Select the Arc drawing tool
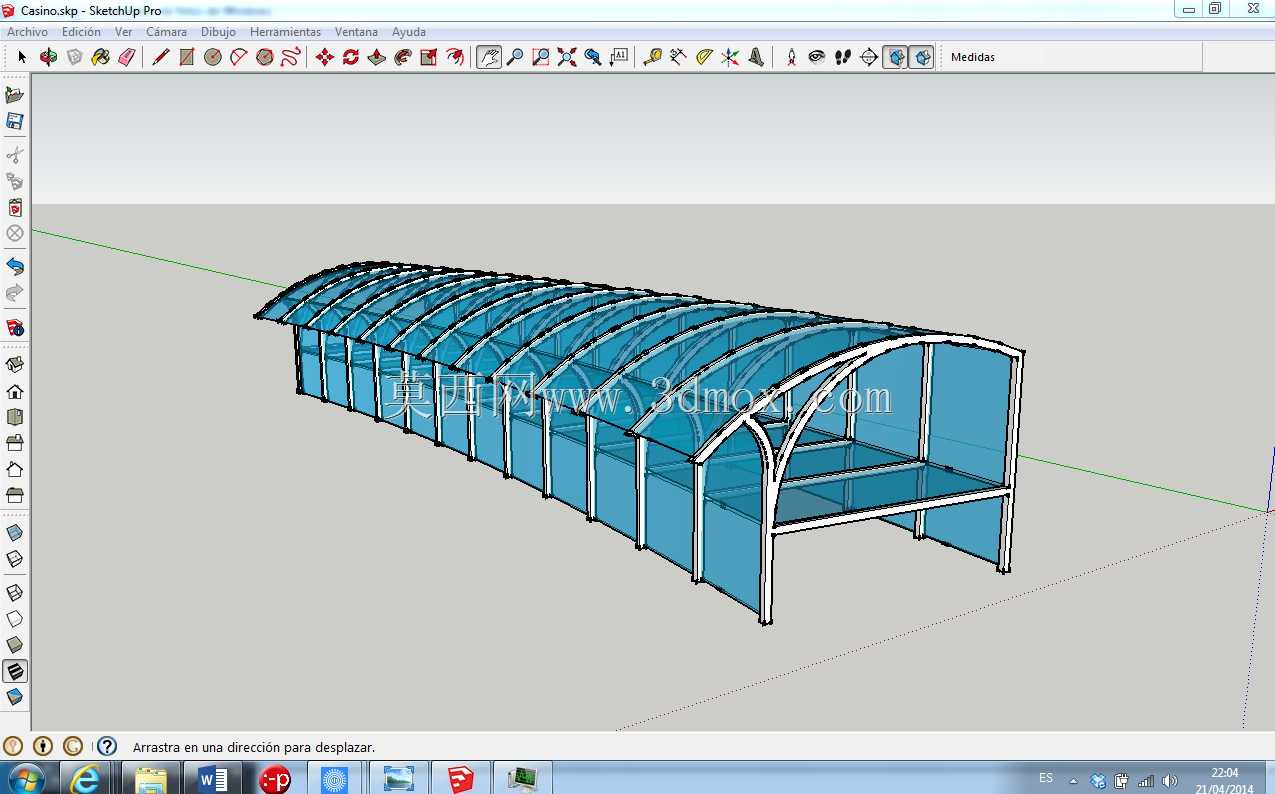 239,57
